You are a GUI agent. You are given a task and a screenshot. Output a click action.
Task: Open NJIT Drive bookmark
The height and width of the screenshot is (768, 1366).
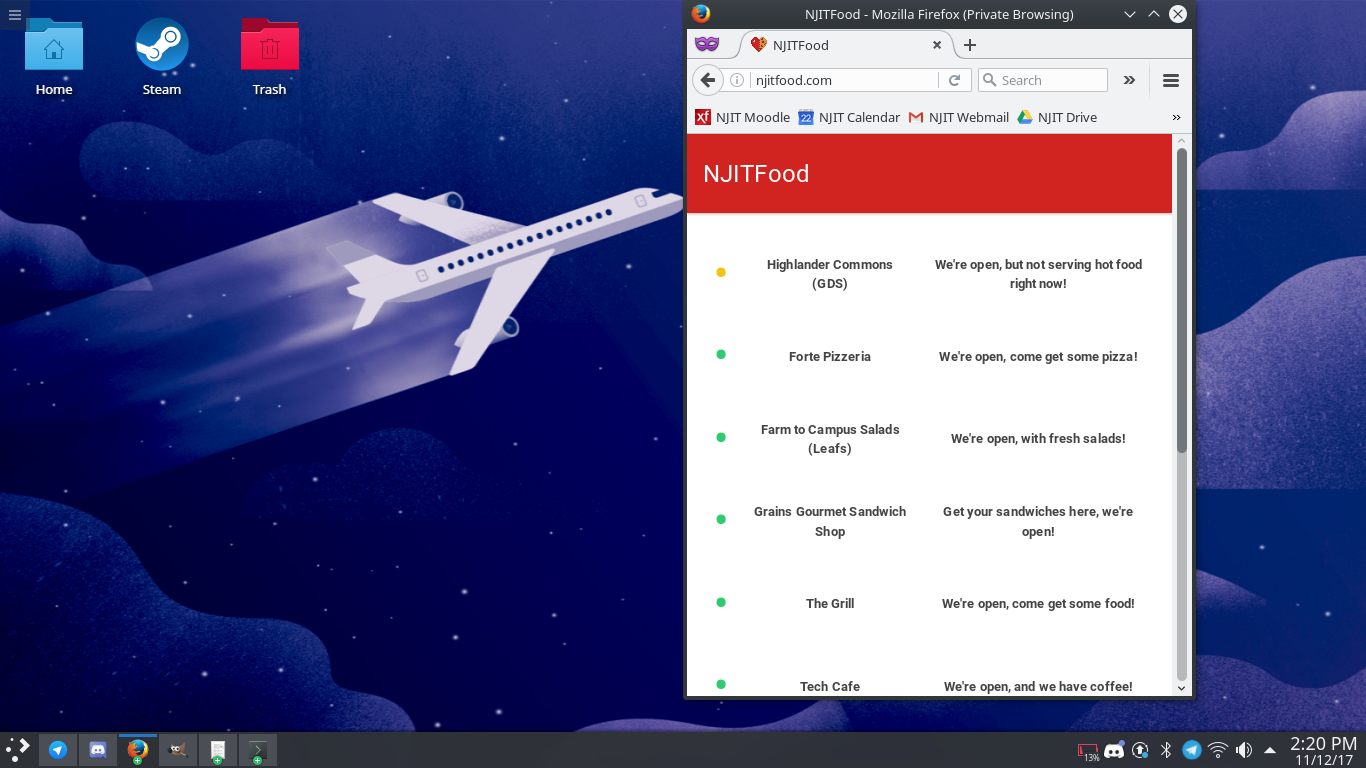[1057, 117]
